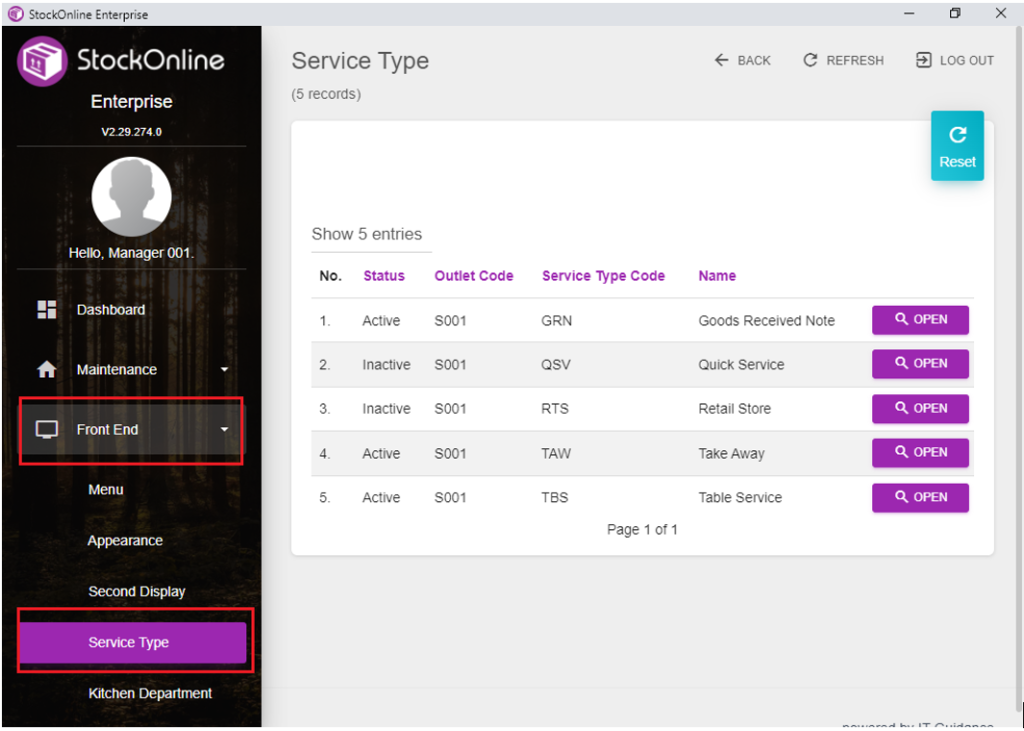Open the Quick Service record

click(920, 364)
